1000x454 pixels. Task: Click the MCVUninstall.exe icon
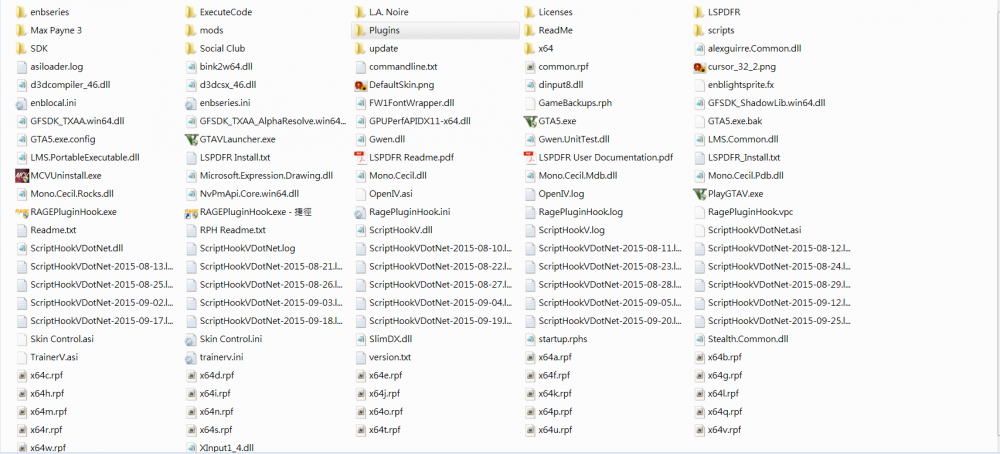coord(21,175)
